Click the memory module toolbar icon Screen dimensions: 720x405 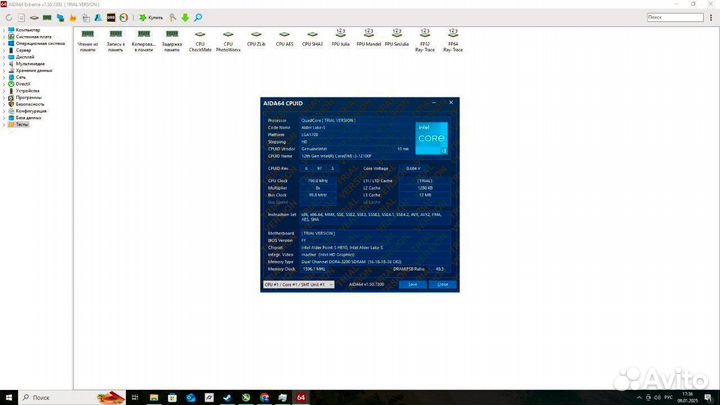click(x=47, y=17)
